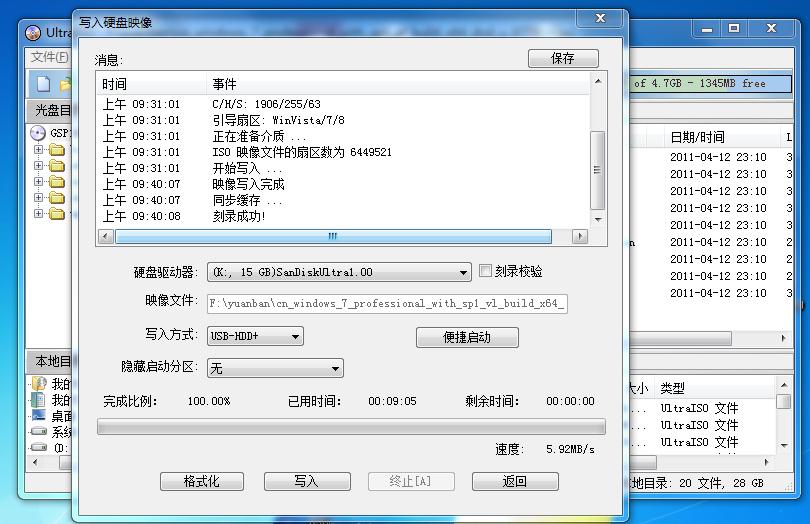Click the 00:09:05 elapsed time value

click(392, 402)
